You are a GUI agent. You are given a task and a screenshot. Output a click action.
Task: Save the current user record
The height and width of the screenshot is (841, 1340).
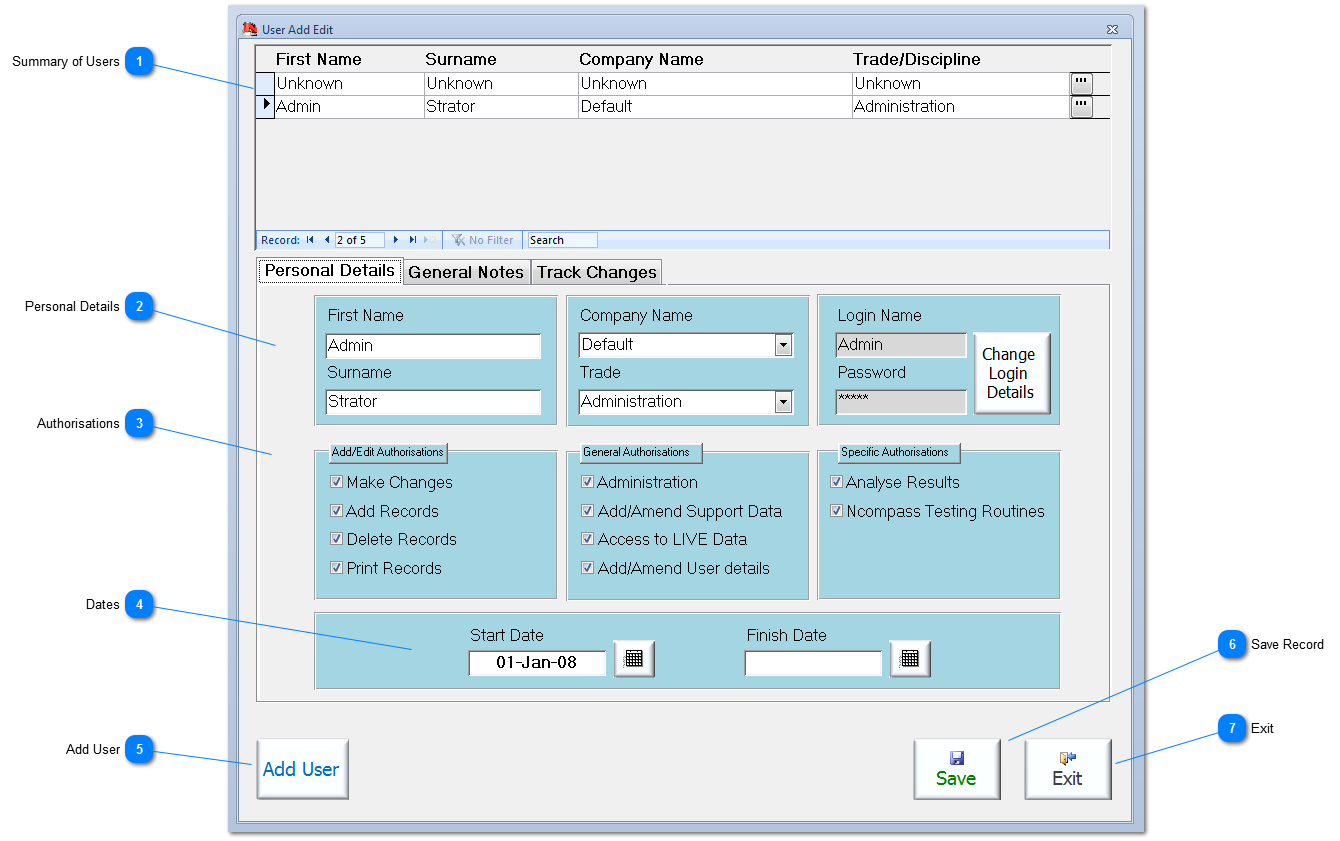pos(956,769)
